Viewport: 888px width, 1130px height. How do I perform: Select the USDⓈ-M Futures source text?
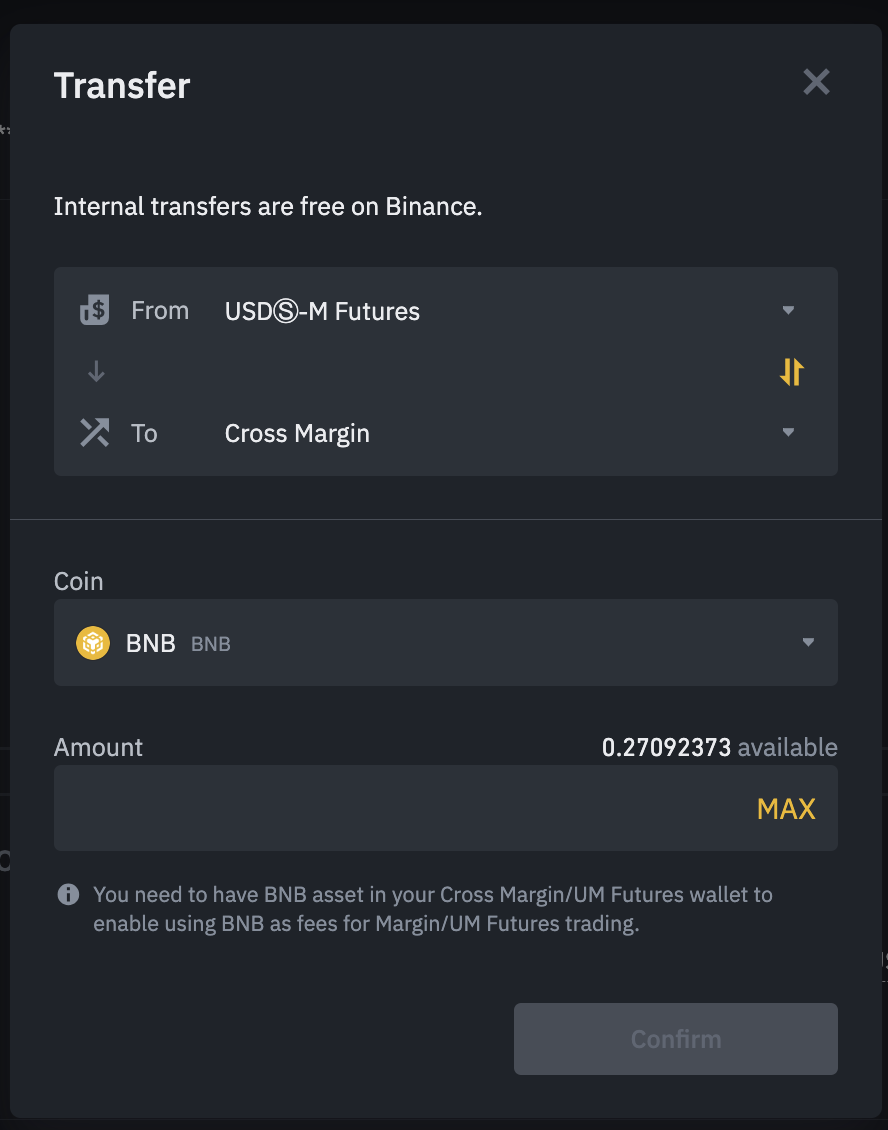pos(322,312)
